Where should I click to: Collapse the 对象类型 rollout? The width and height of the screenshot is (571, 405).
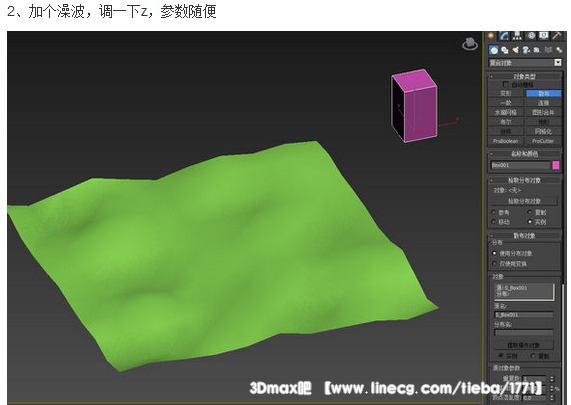pos(525,76)
